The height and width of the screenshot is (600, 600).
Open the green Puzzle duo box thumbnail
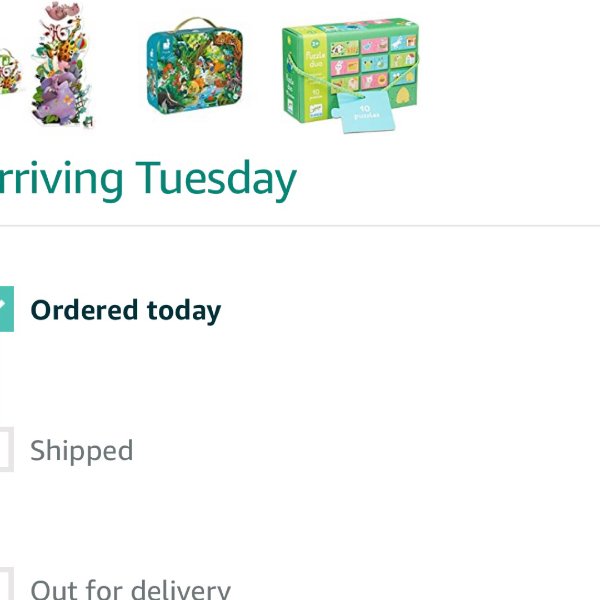pyautogui.click(x=351, y=75)
